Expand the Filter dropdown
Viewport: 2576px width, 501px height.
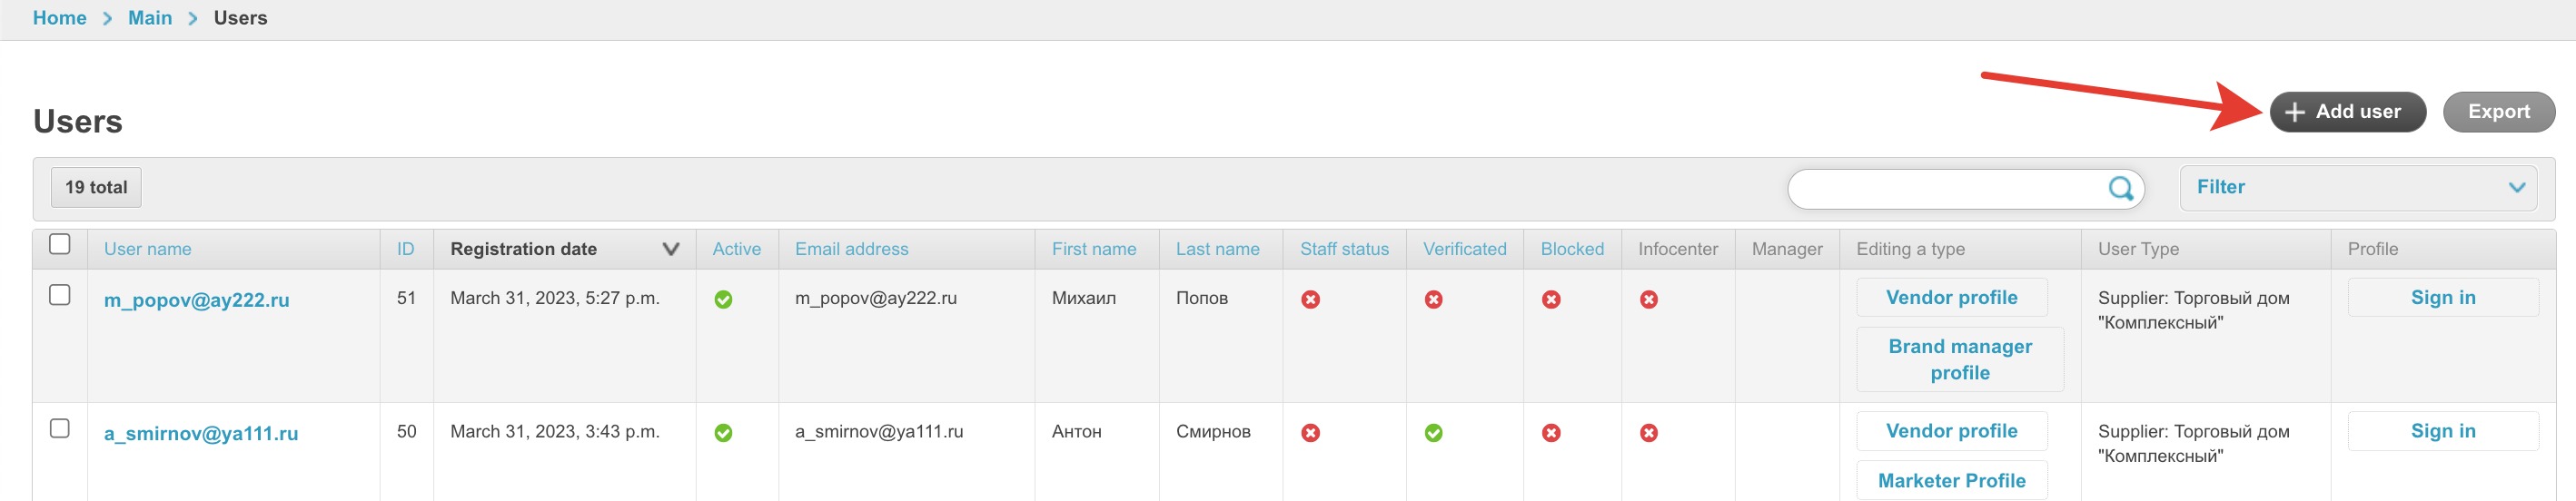point(2358,188)
